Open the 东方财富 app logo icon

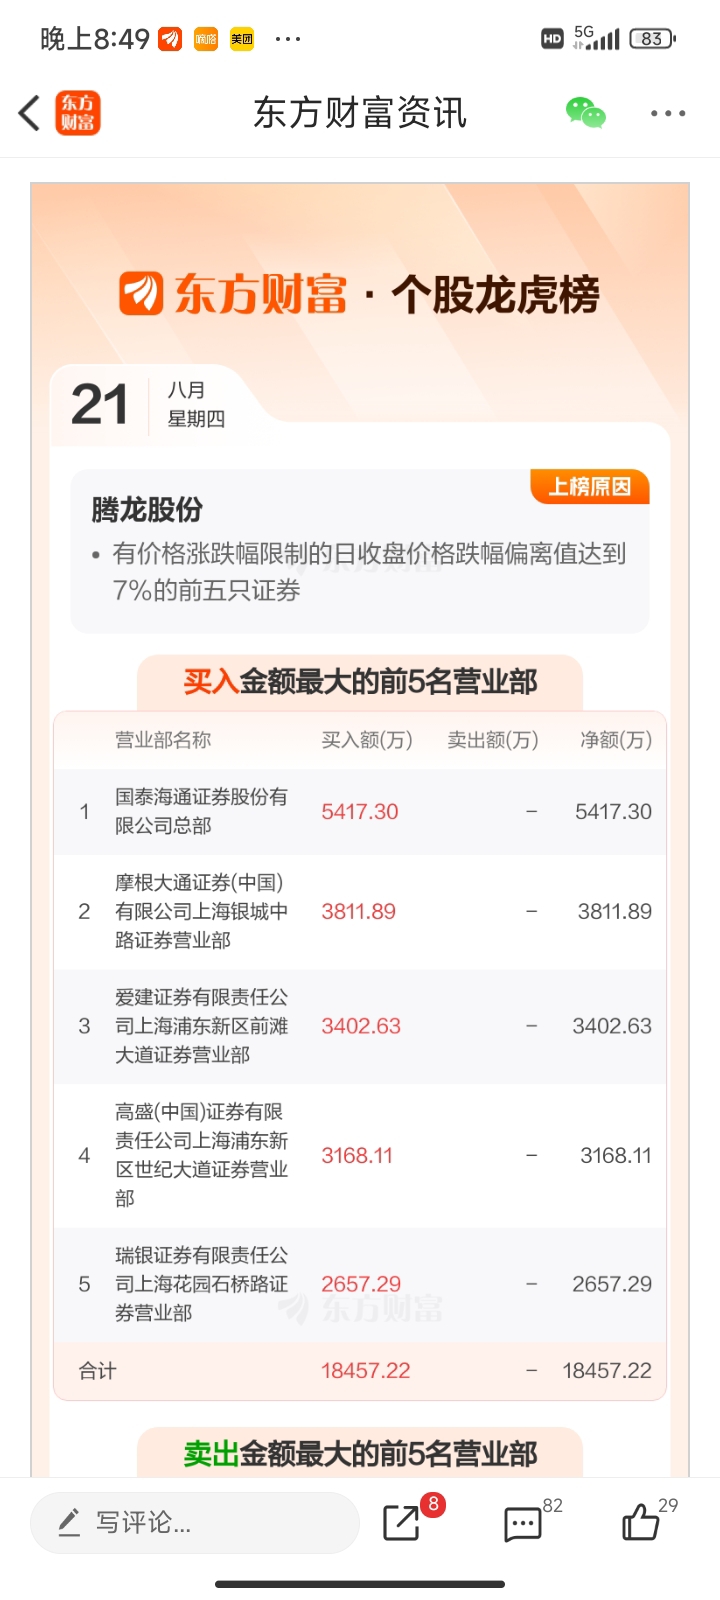77,113
